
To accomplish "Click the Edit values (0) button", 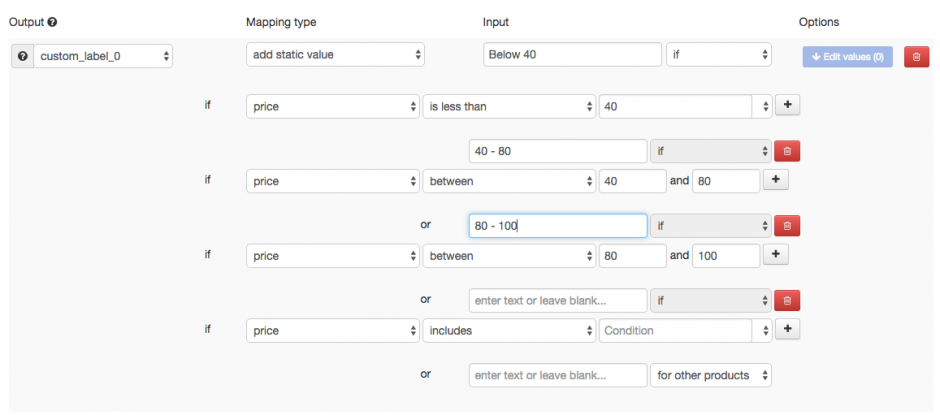I will point(848,57).
